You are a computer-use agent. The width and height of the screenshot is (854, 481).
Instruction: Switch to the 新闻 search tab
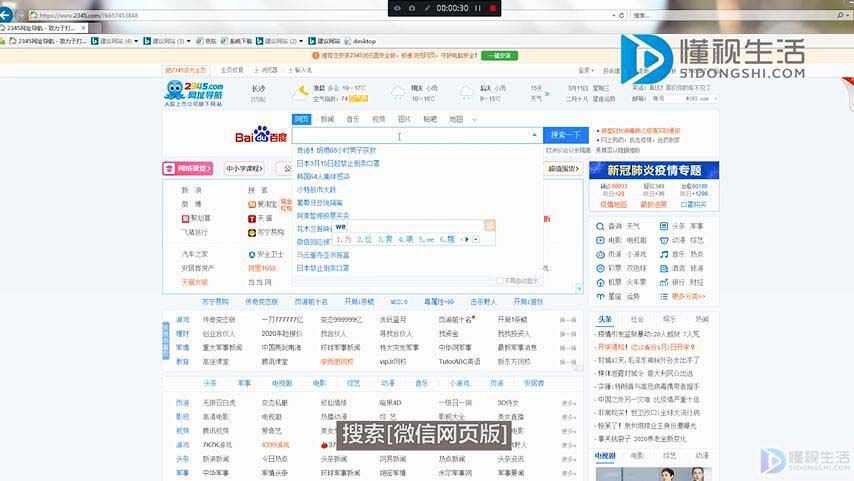click(327, 119)
